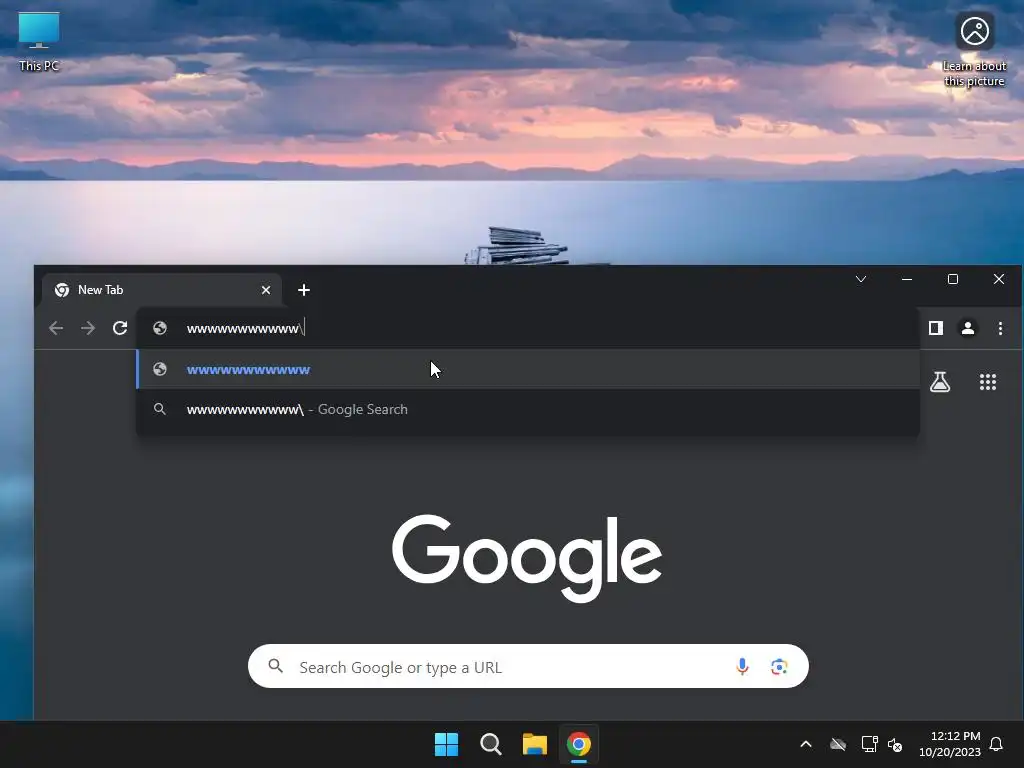This screenshot has width=1024, height=768.
Task: Click the Chrome back arrow button
Action: [56, 328]
